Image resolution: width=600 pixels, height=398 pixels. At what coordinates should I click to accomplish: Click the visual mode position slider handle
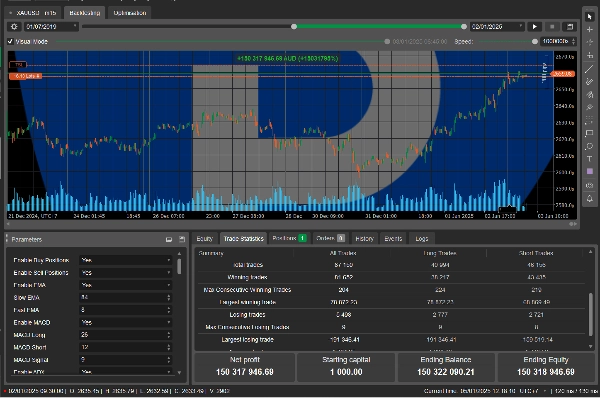(x=387, y=41)
